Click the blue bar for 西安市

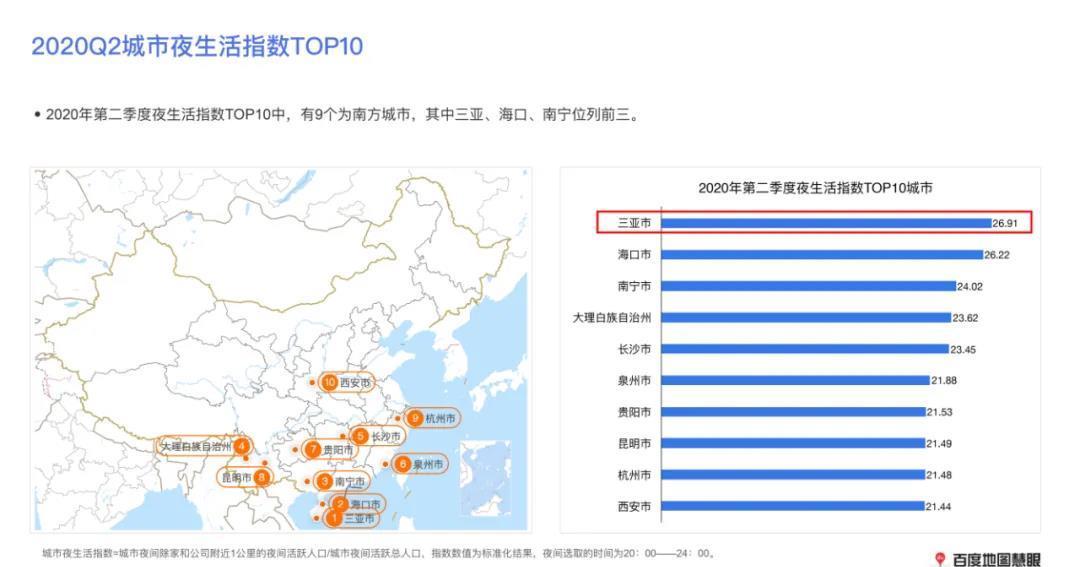coord(793,506)
